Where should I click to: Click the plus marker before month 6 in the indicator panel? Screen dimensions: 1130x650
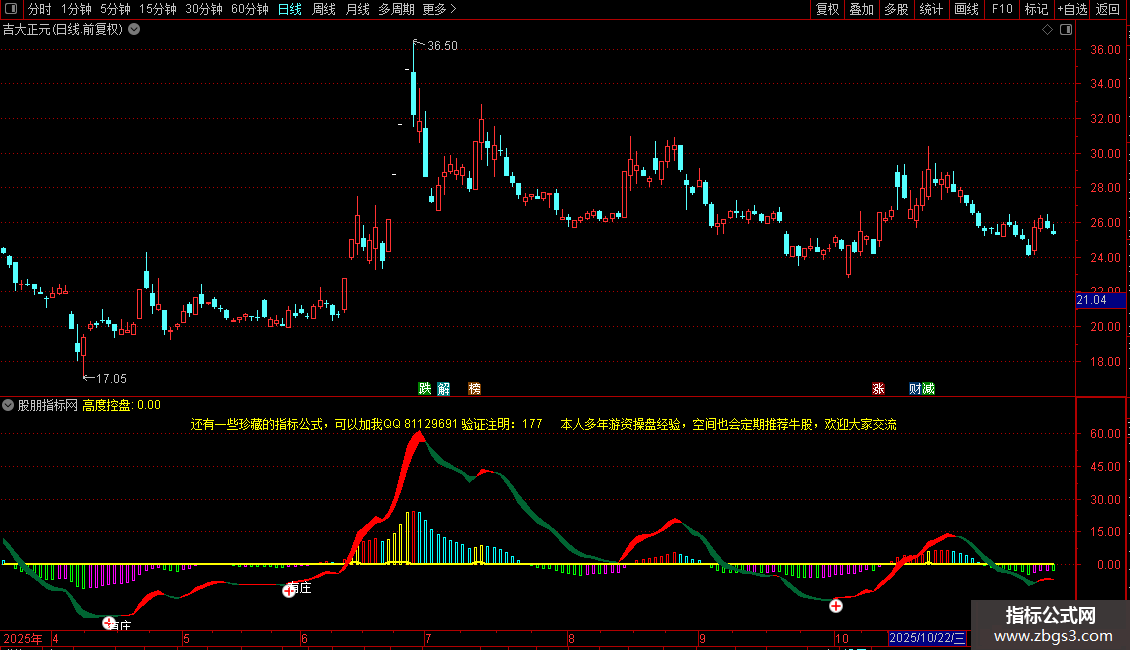[288, 591]
